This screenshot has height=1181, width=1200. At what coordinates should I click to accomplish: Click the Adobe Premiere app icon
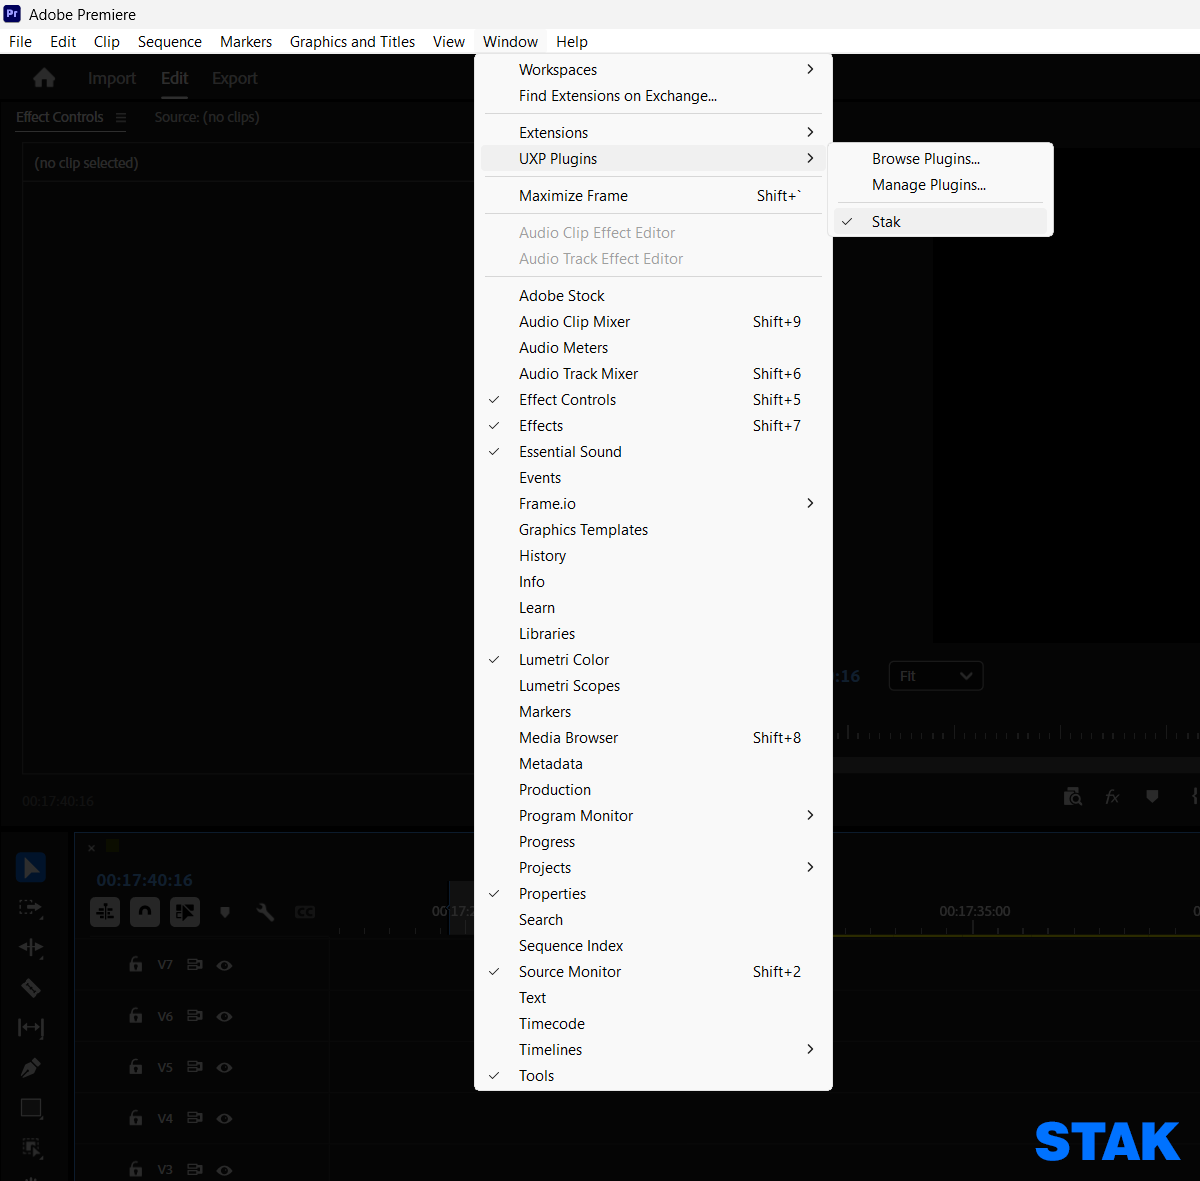(x=12, y=14)
